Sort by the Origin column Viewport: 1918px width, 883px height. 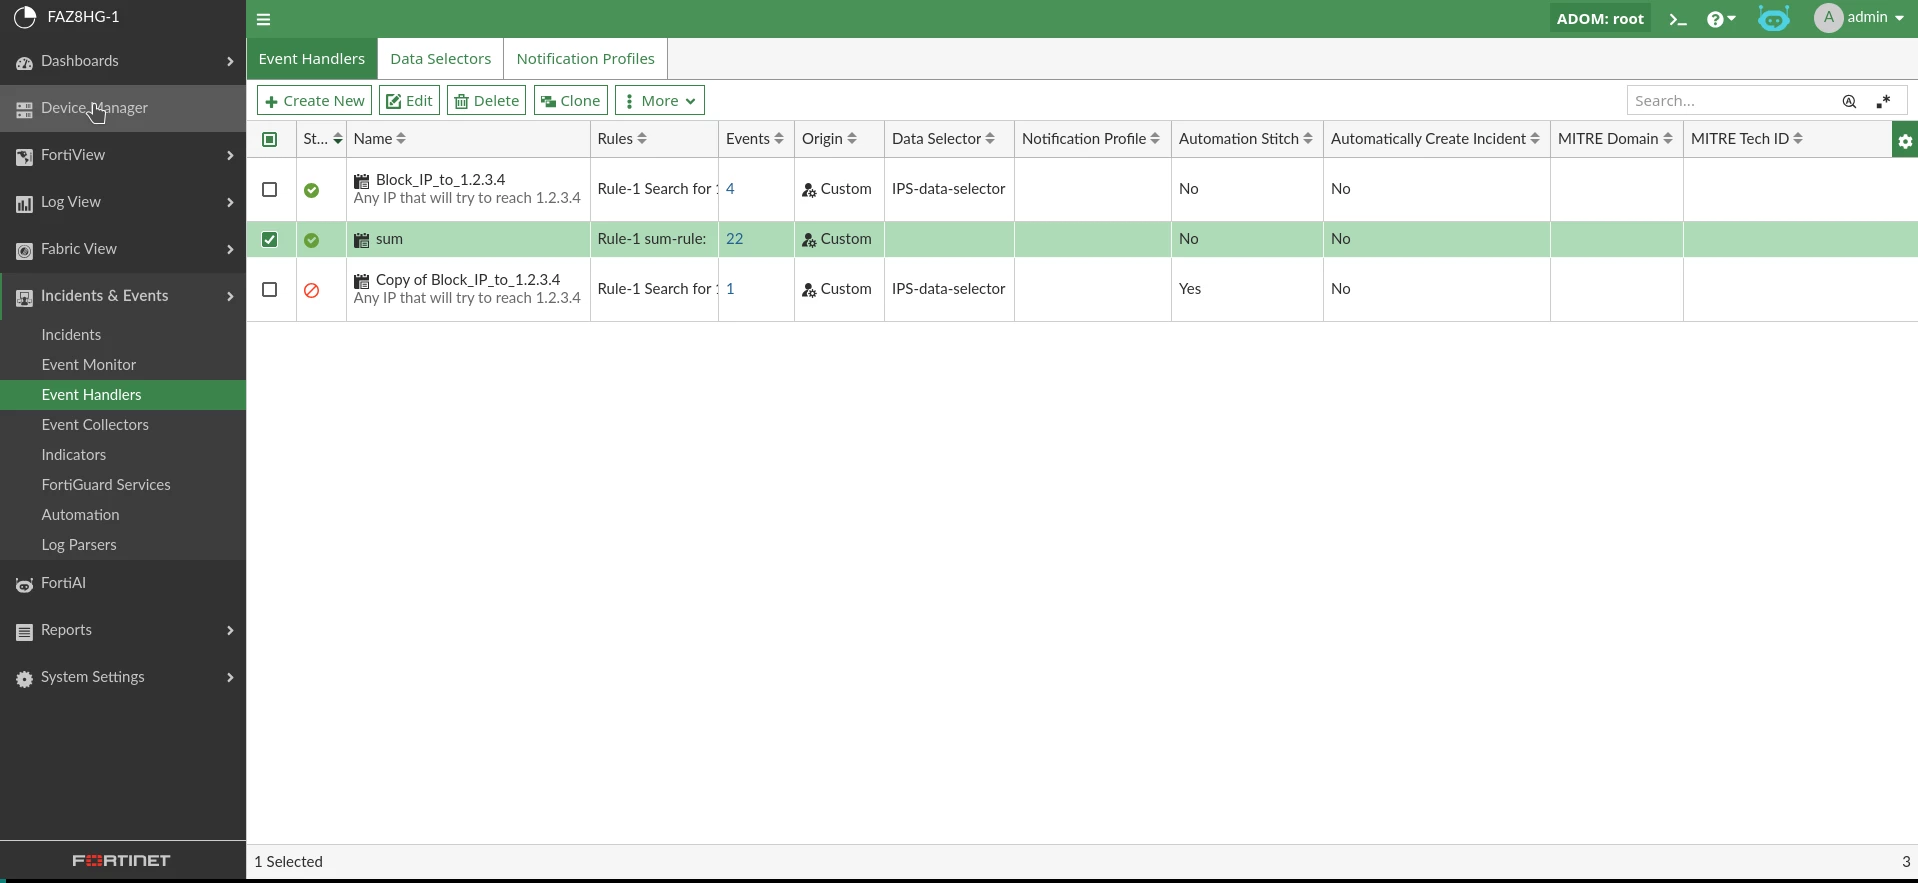coord(830,139)
